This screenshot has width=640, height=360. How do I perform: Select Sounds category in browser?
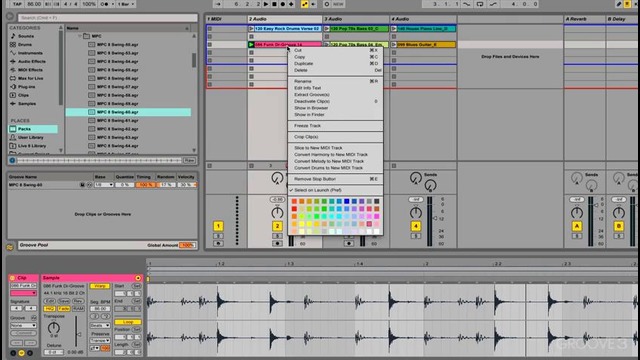point(25,36)
